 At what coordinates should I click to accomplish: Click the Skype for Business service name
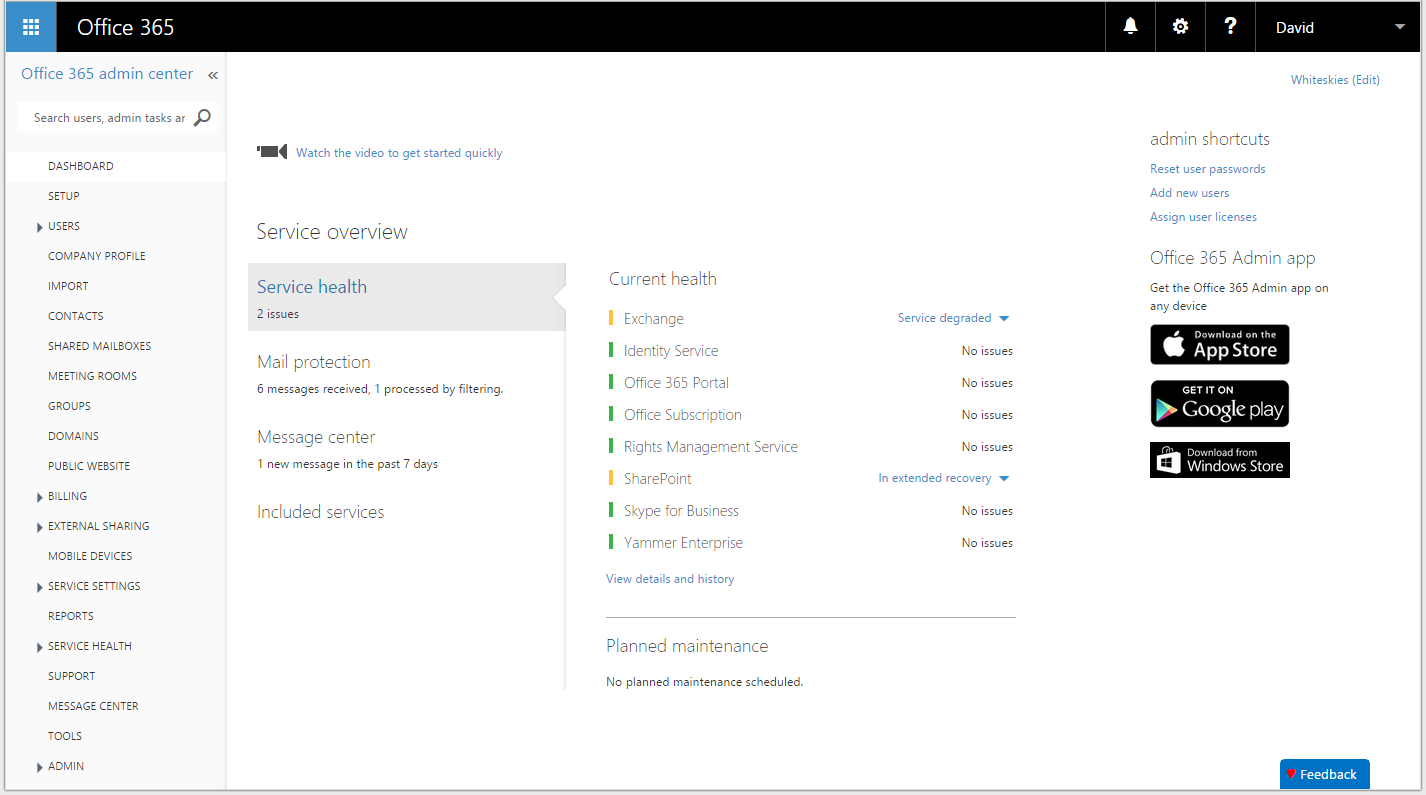(x=681, y=511)
